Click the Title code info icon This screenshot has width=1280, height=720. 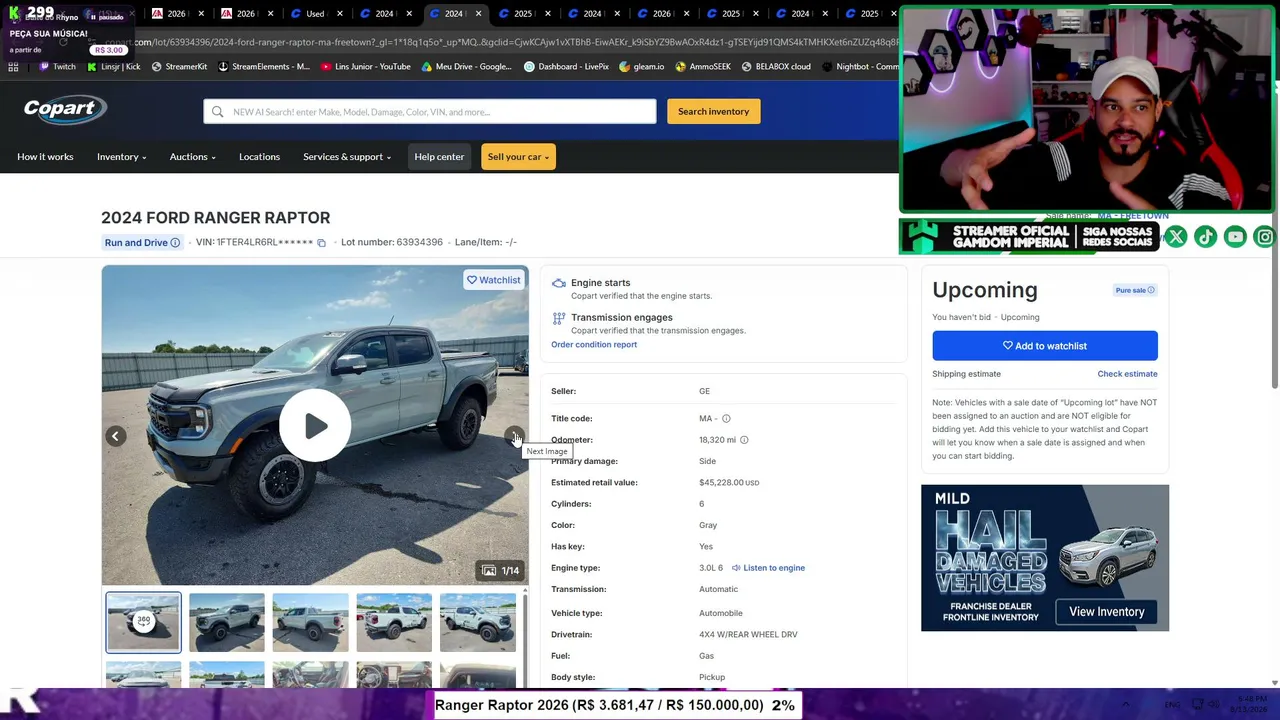[726, 419]
